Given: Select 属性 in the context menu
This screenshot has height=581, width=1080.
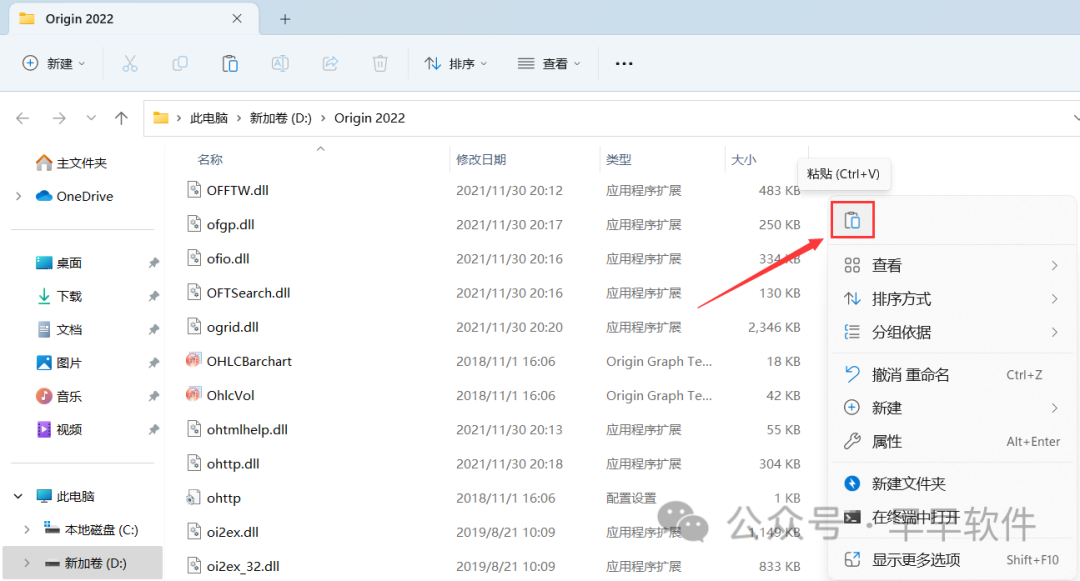Looking at the screenshot, I should tap(887, 441).
